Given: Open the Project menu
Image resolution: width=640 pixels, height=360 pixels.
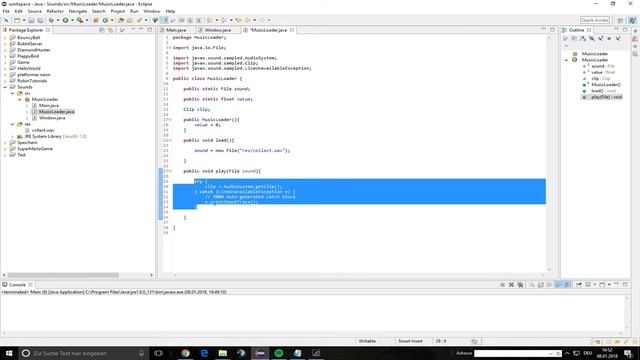Looking at the screenshot, I should click(x=118, y=11).
